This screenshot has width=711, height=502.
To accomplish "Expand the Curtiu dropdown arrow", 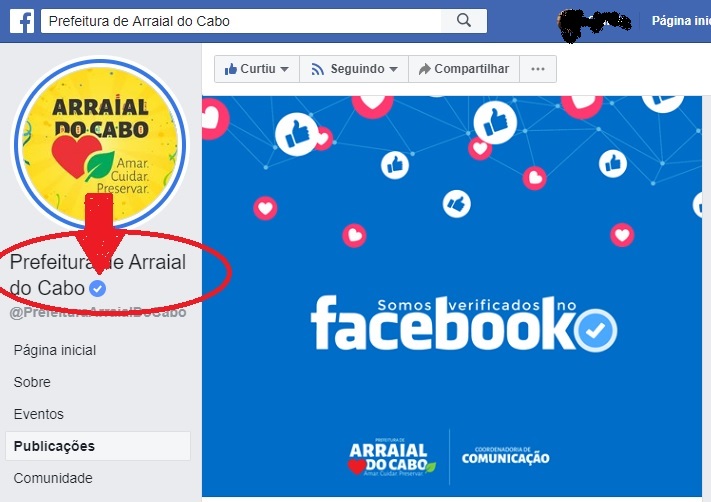I will coord(284,69).
